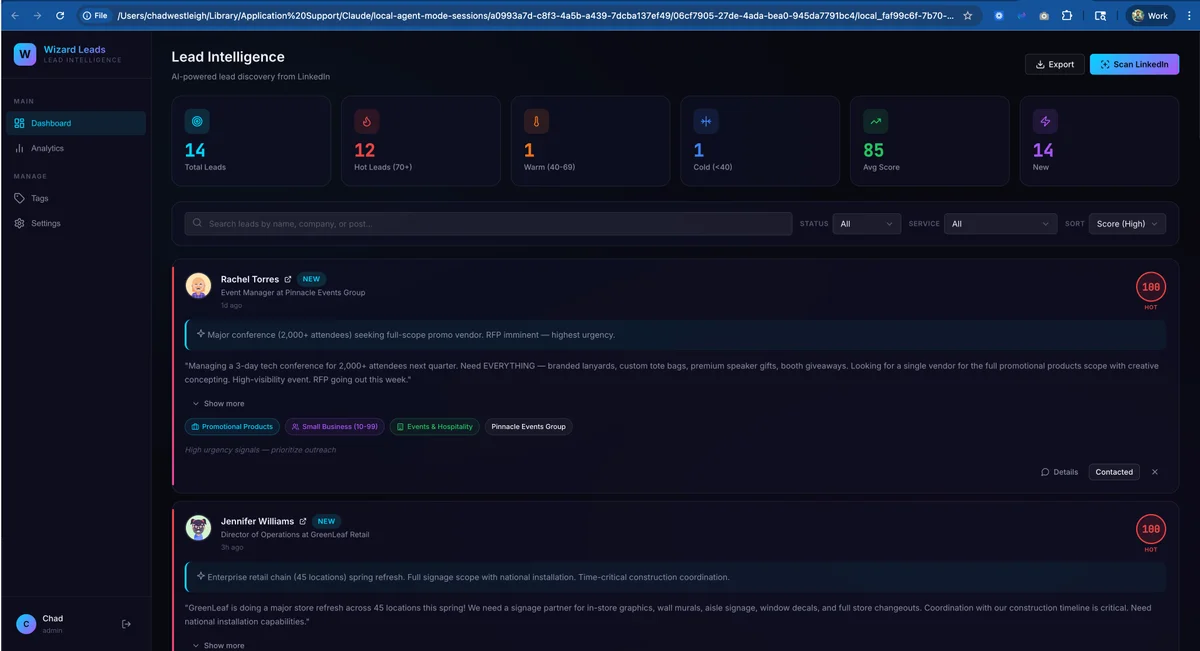Click Jennifer Williams' 100 HOT score badge
Viewport: 1200px width, 651px height.
[1151, 529]
